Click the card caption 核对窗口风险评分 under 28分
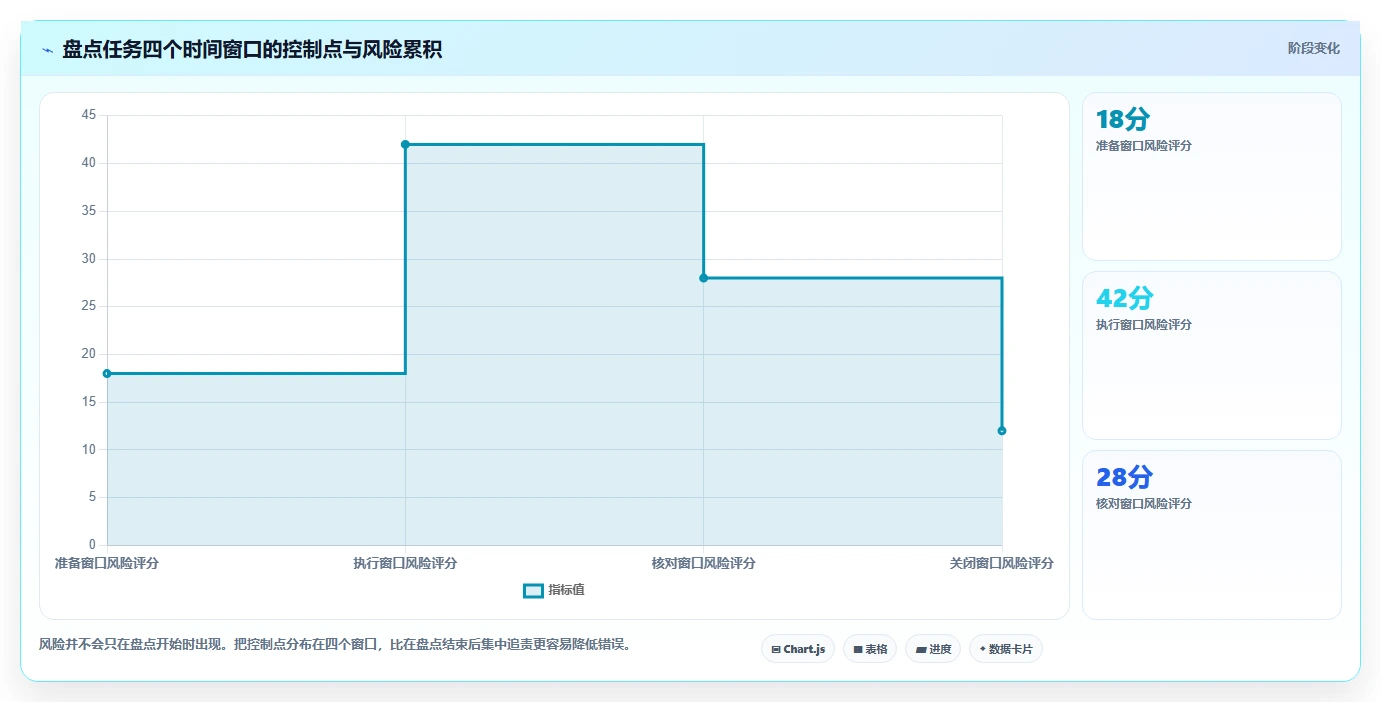The width and height of the screenshot is (1381, 702). pyautogui.click(x=1144, y=504)
